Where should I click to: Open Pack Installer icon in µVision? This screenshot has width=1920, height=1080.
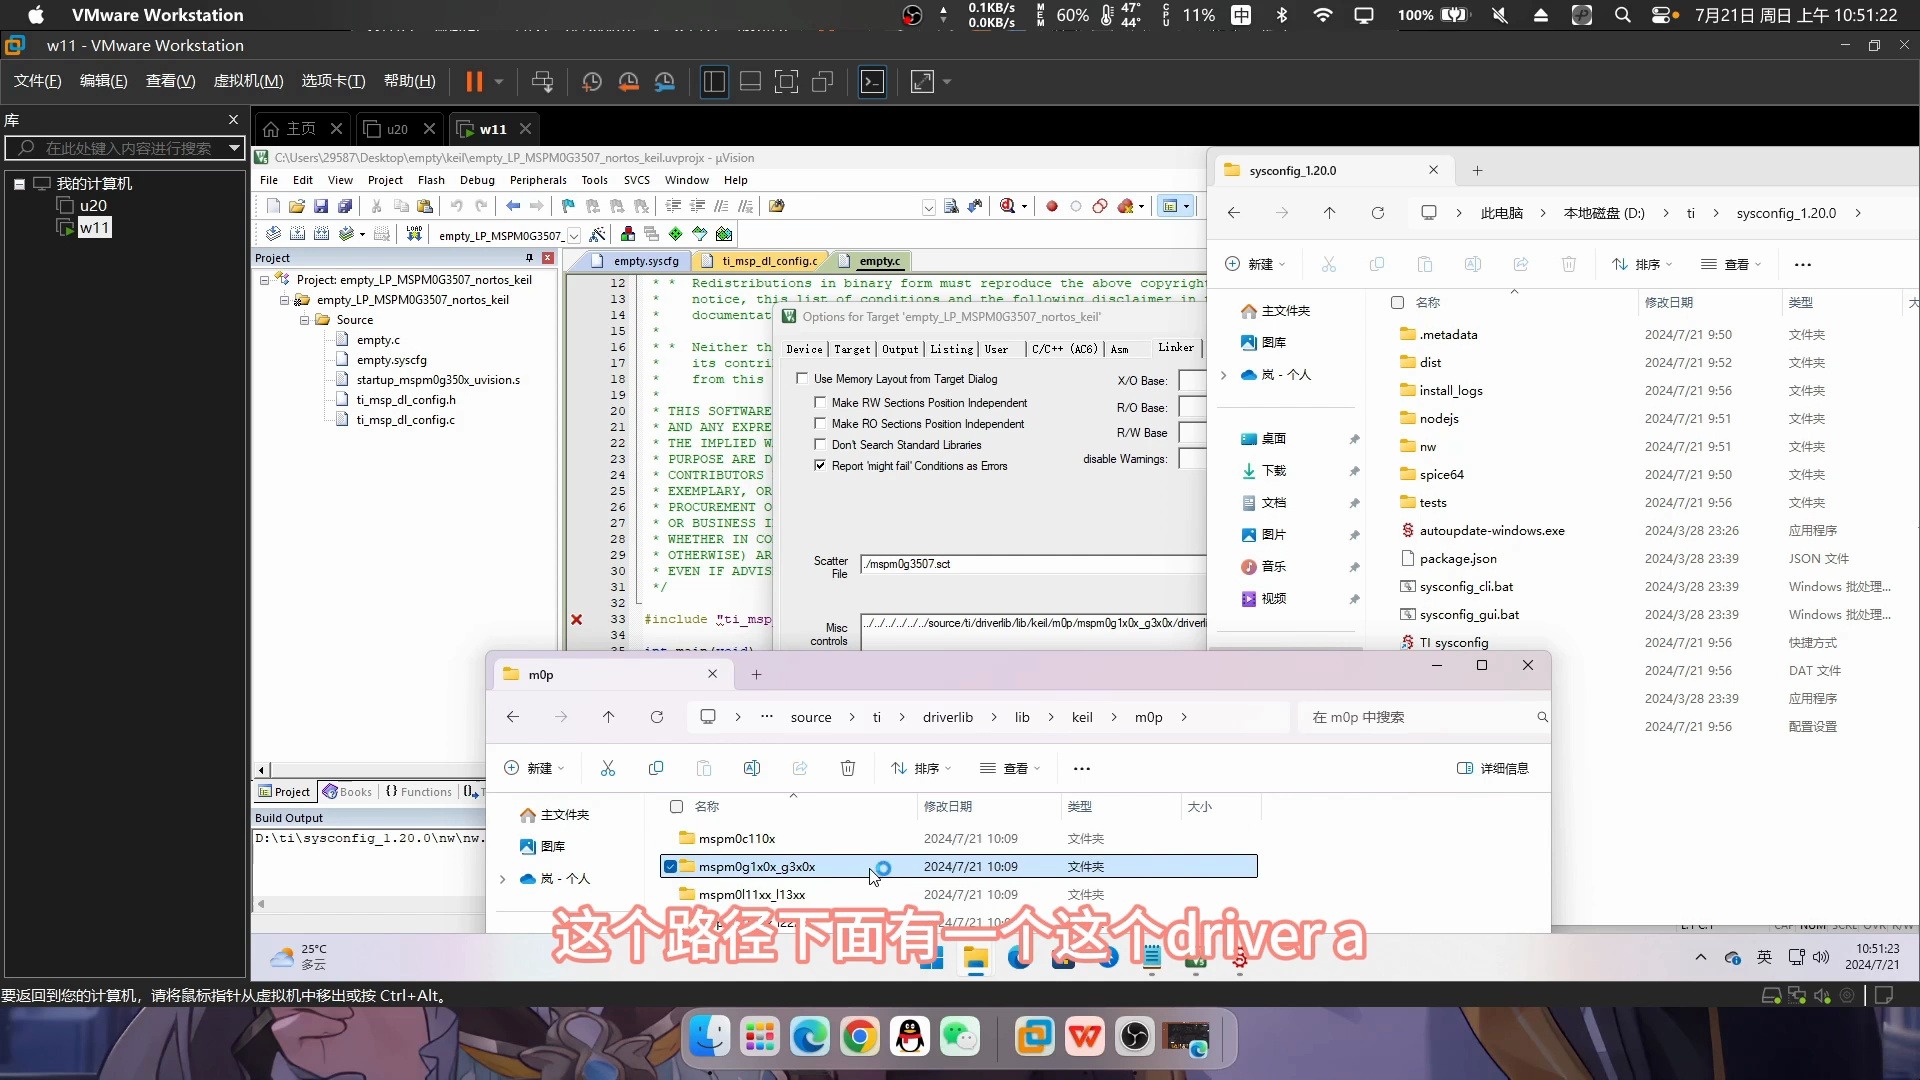pos(724,234)
